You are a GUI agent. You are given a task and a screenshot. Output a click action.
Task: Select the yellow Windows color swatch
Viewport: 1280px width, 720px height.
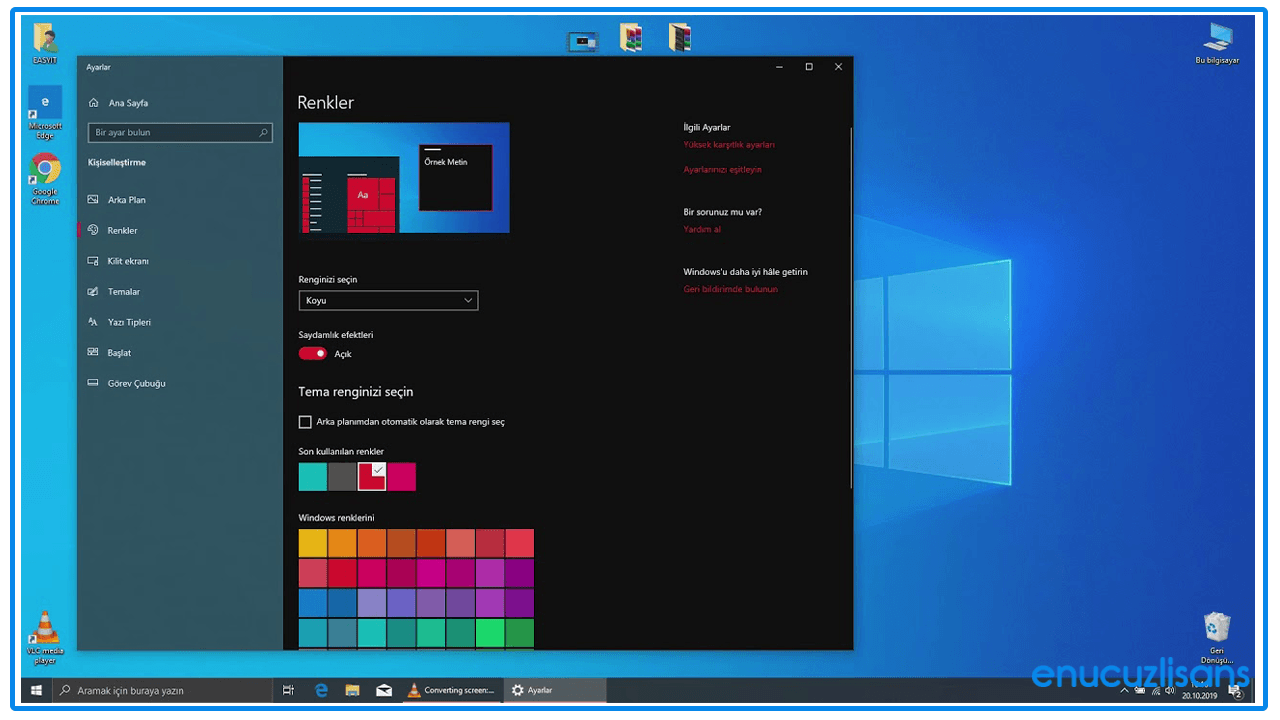click(312, 542)
